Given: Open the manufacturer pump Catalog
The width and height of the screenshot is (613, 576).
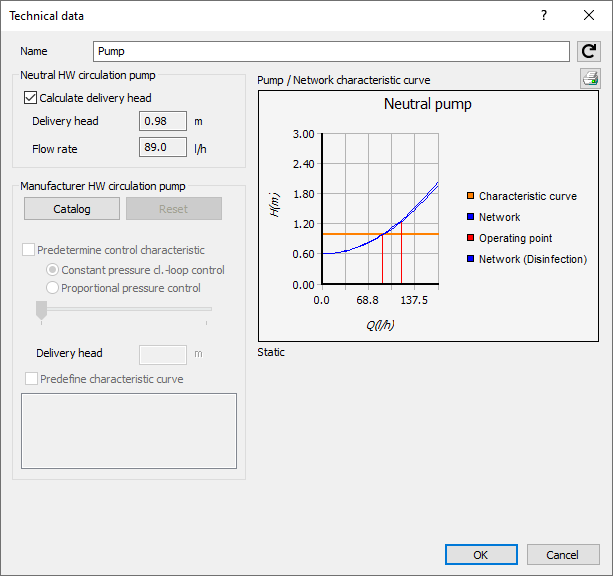Looking at the screenshot, I should coord(72,209).
